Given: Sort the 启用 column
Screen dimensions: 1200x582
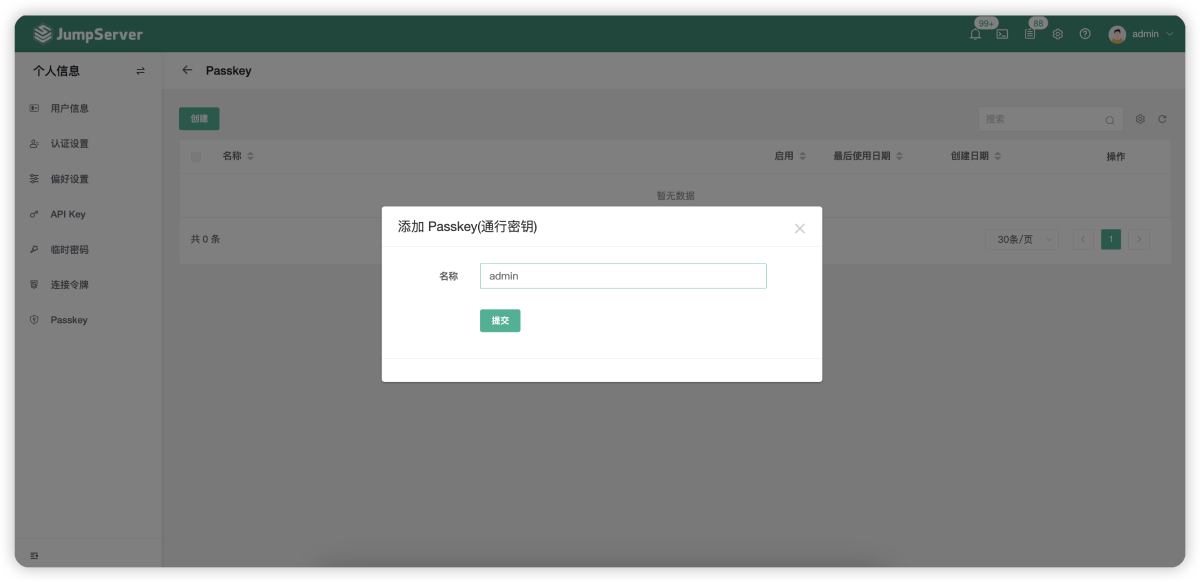Looking at the screenshot, I should (x=803, y=156).
